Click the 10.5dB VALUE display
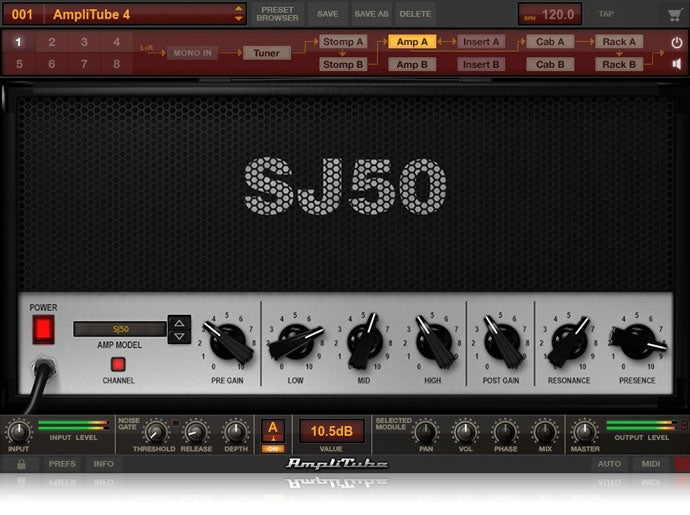This screenshot has width=690, height=515. (332, 431)
